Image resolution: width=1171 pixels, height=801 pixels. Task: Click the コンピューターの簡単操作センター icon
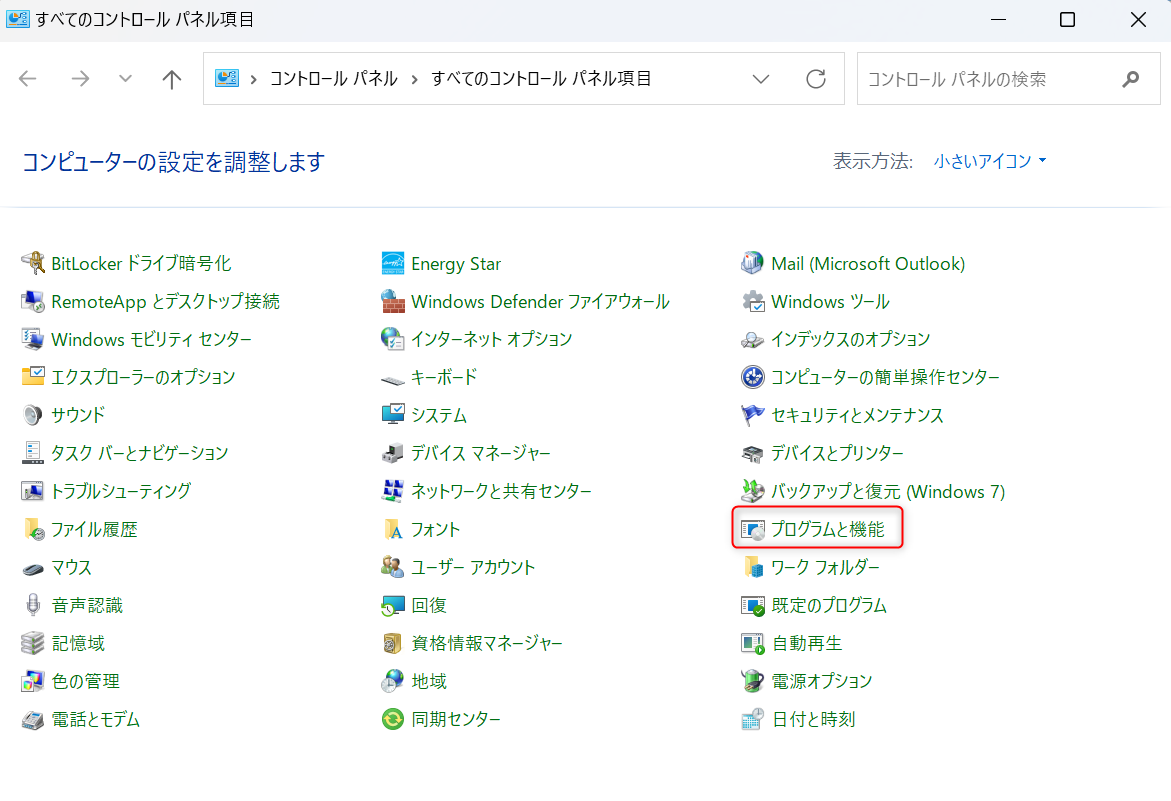(752, 377)
